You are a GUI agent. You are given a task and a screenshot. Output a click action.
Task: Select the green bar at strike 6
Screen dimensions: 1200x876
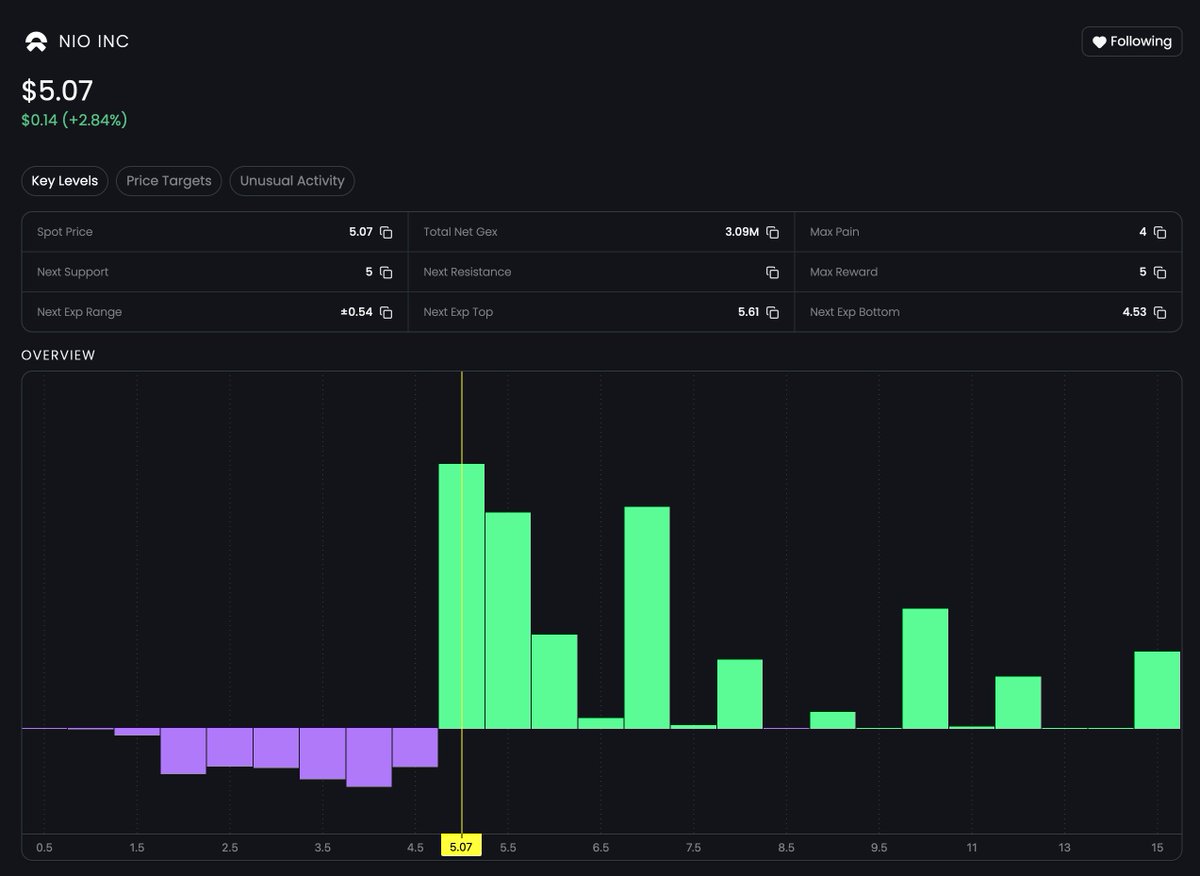[554, 681]
